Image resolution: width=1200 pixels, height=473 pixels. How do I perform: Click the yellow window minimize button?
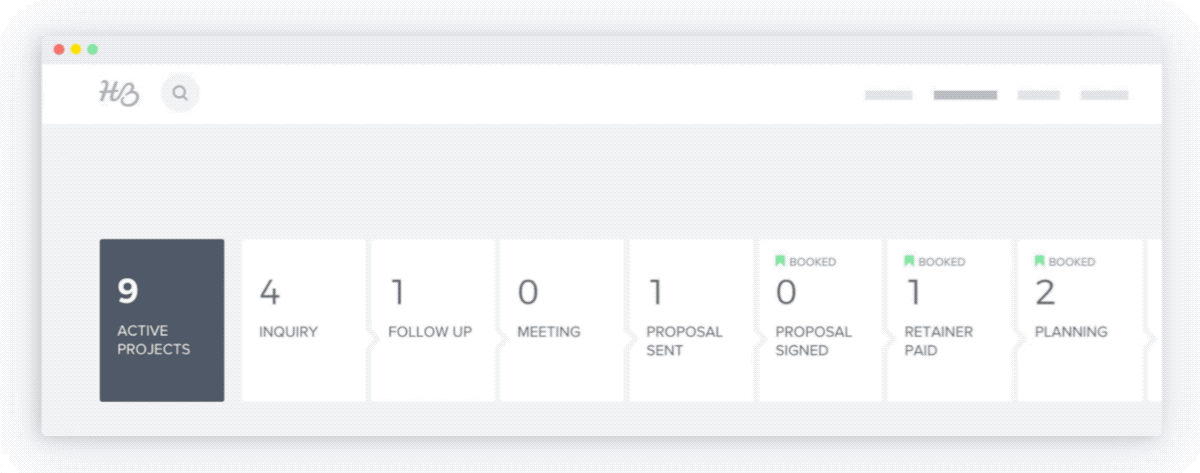click(x=76, y=49)
